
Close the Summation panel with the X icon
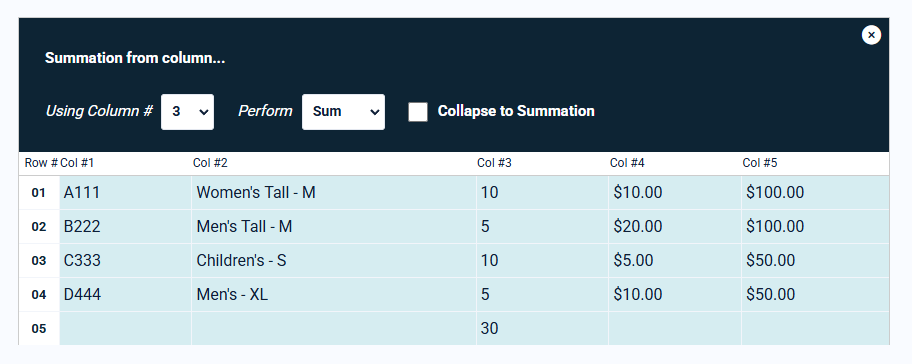pyautogui.click(x=871, y=35)
